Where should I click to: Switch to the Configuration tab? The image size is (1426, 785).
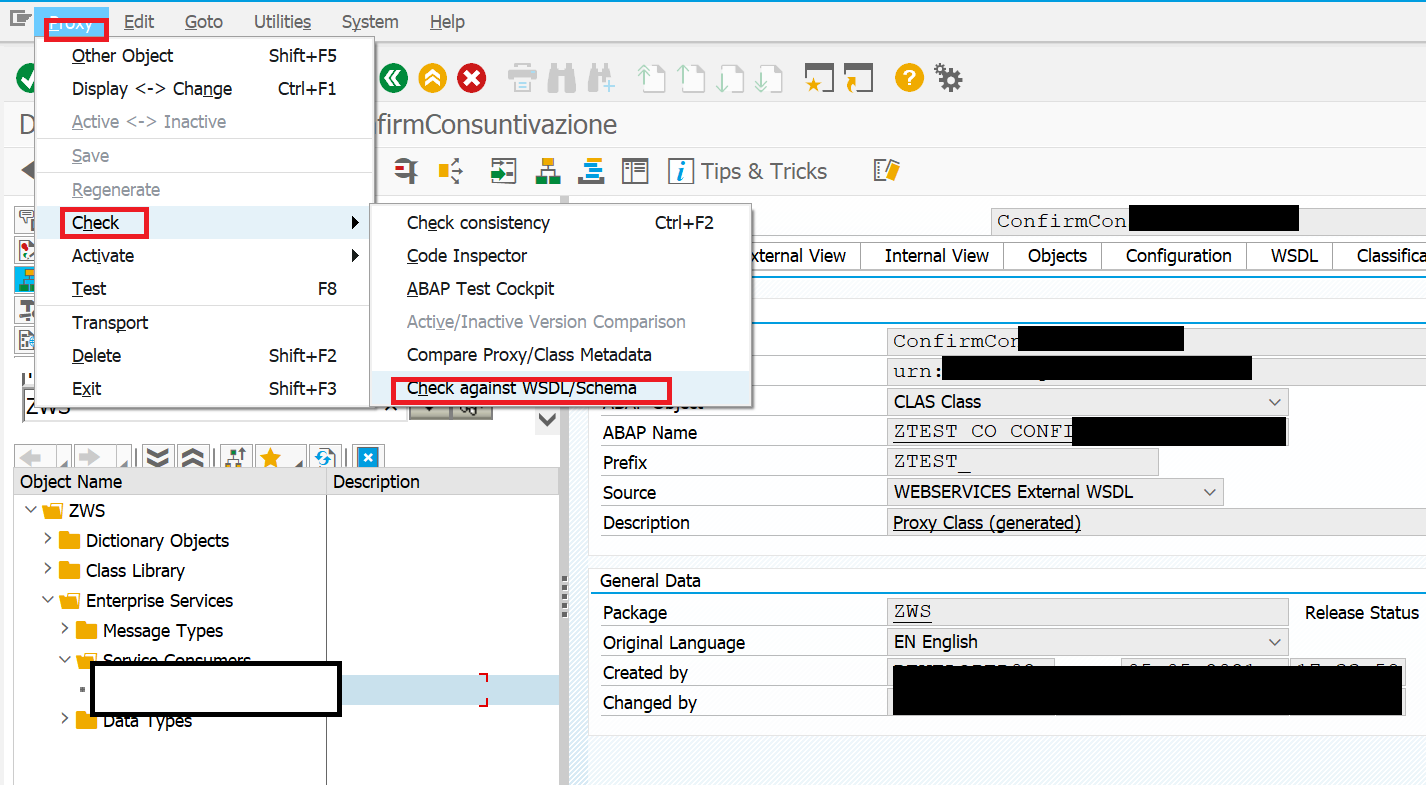[x=1178, y=256]
